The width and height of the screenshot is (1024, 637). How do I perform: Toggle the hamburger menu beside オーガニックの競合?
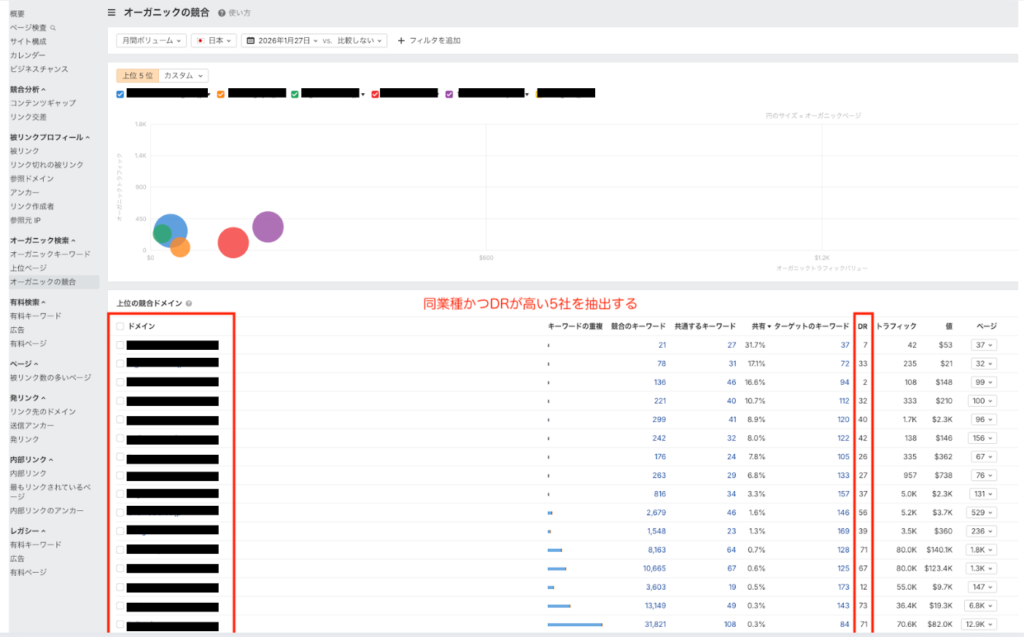[x=111, y=13]
